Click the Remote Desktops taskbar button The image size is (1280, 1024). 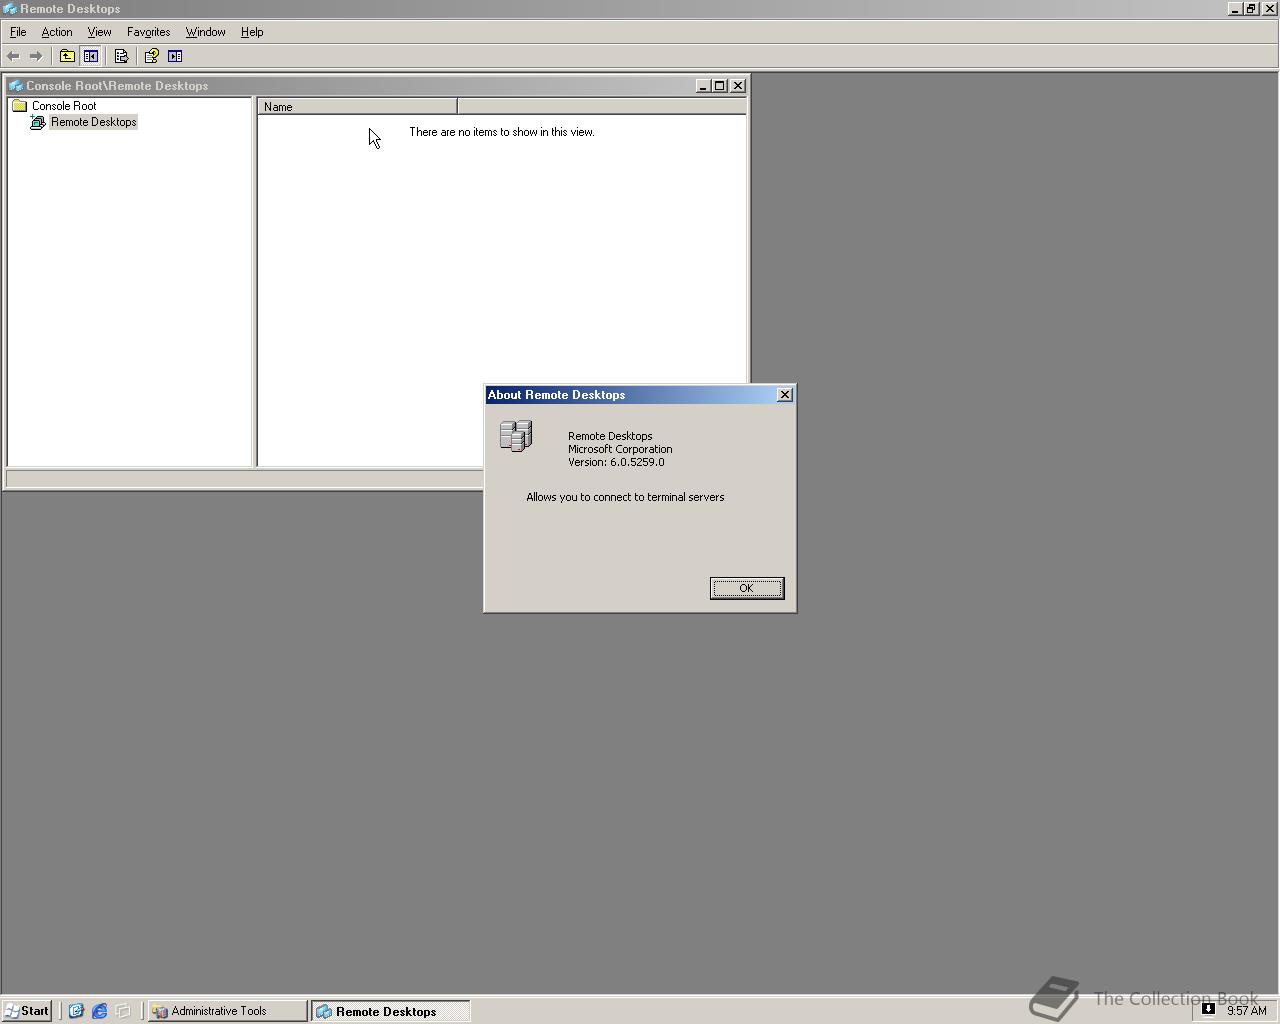pyautogui.click(x=390, y=1011)
